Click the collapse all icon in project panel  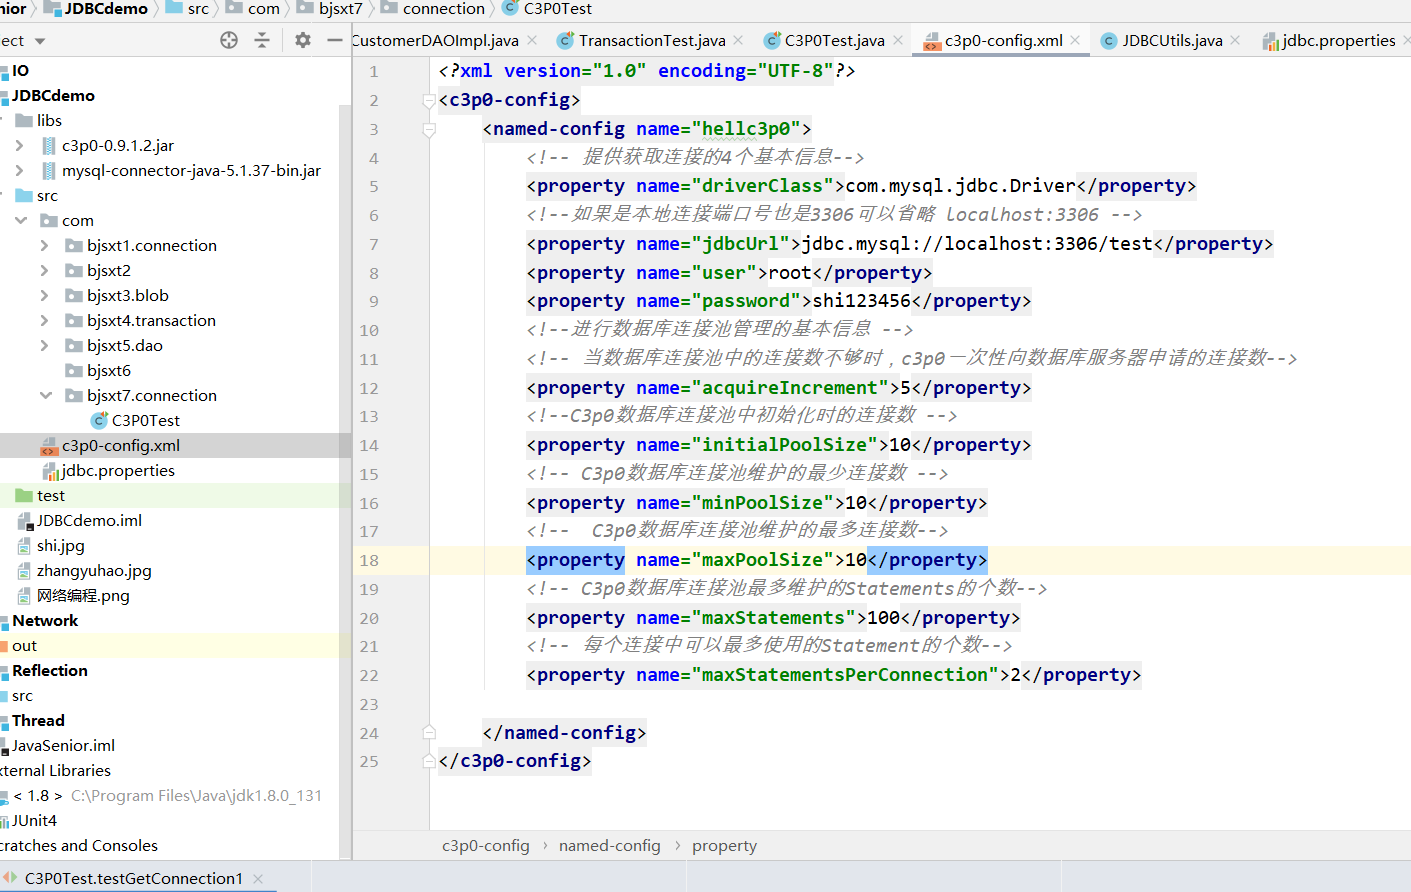262,40
